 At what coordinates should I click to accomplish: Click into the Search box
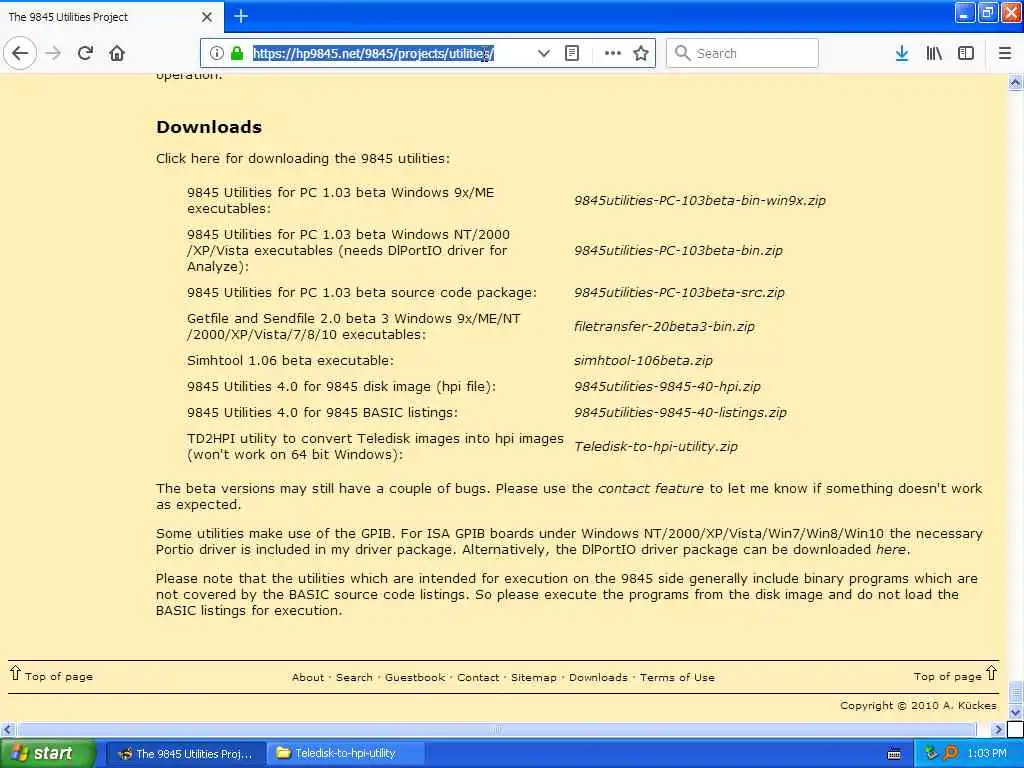(742, 54)
